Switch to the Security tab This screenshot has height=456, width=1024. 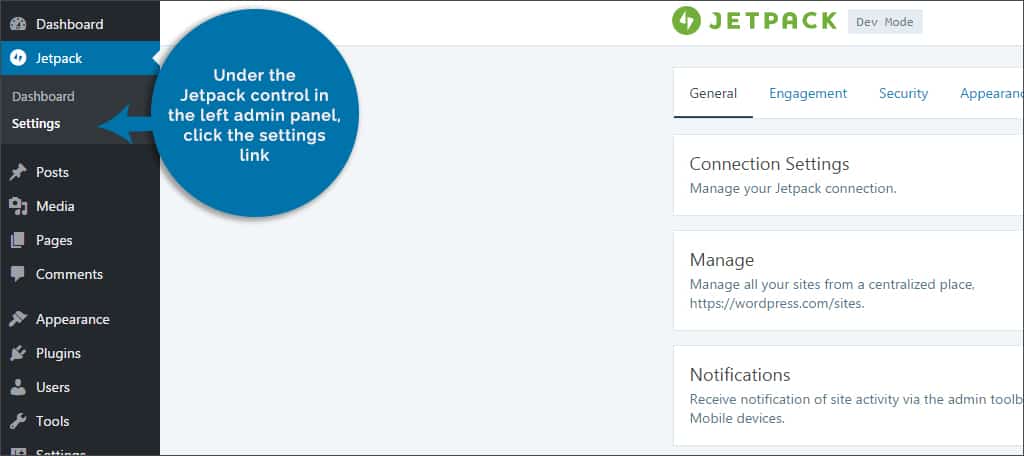(x=903, y=93)
